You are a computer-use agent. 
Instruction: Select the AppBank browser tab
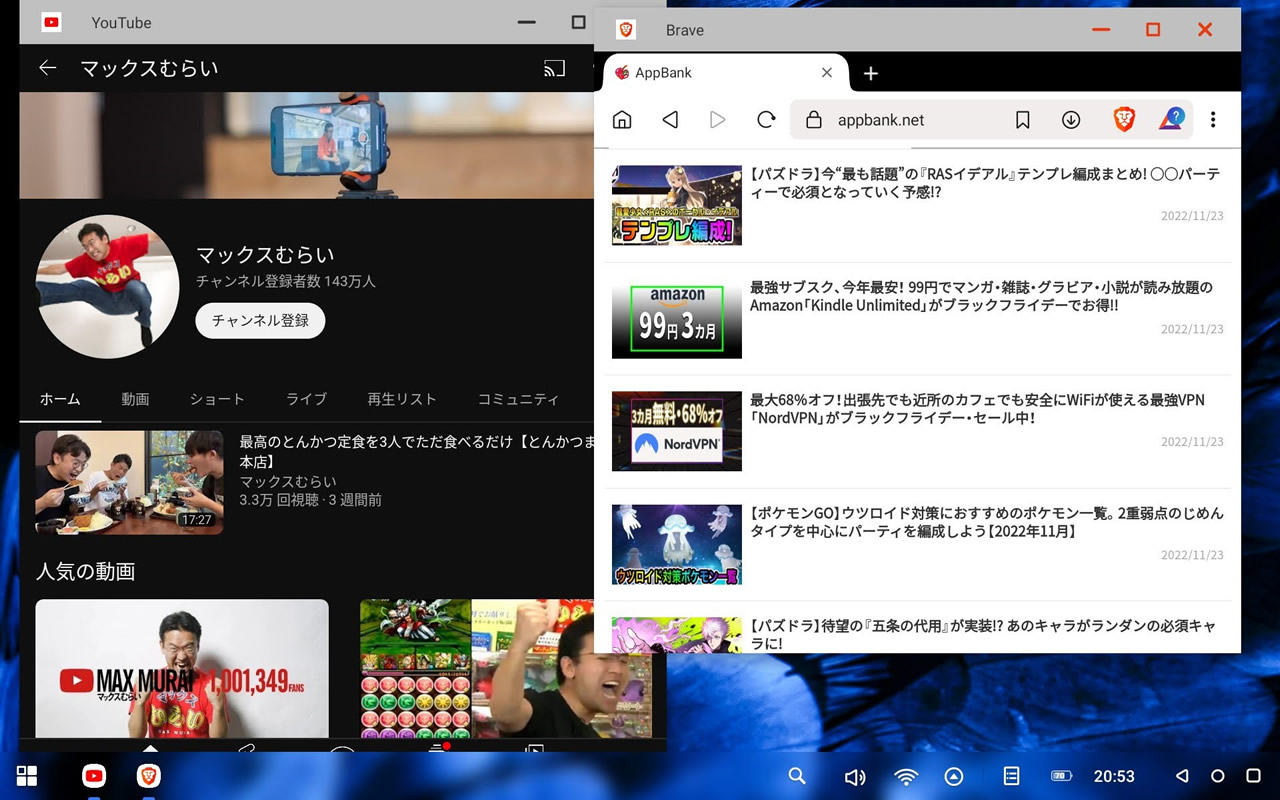pos(726,73)
